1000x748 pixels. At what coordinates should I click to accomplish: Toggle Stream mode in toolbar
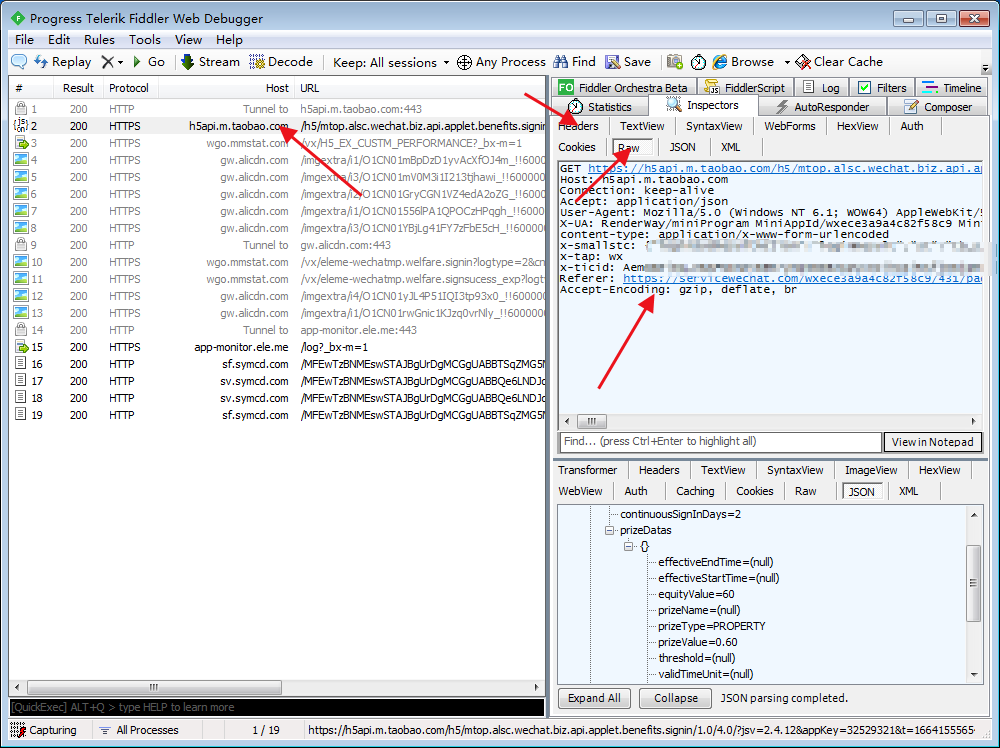210,62
